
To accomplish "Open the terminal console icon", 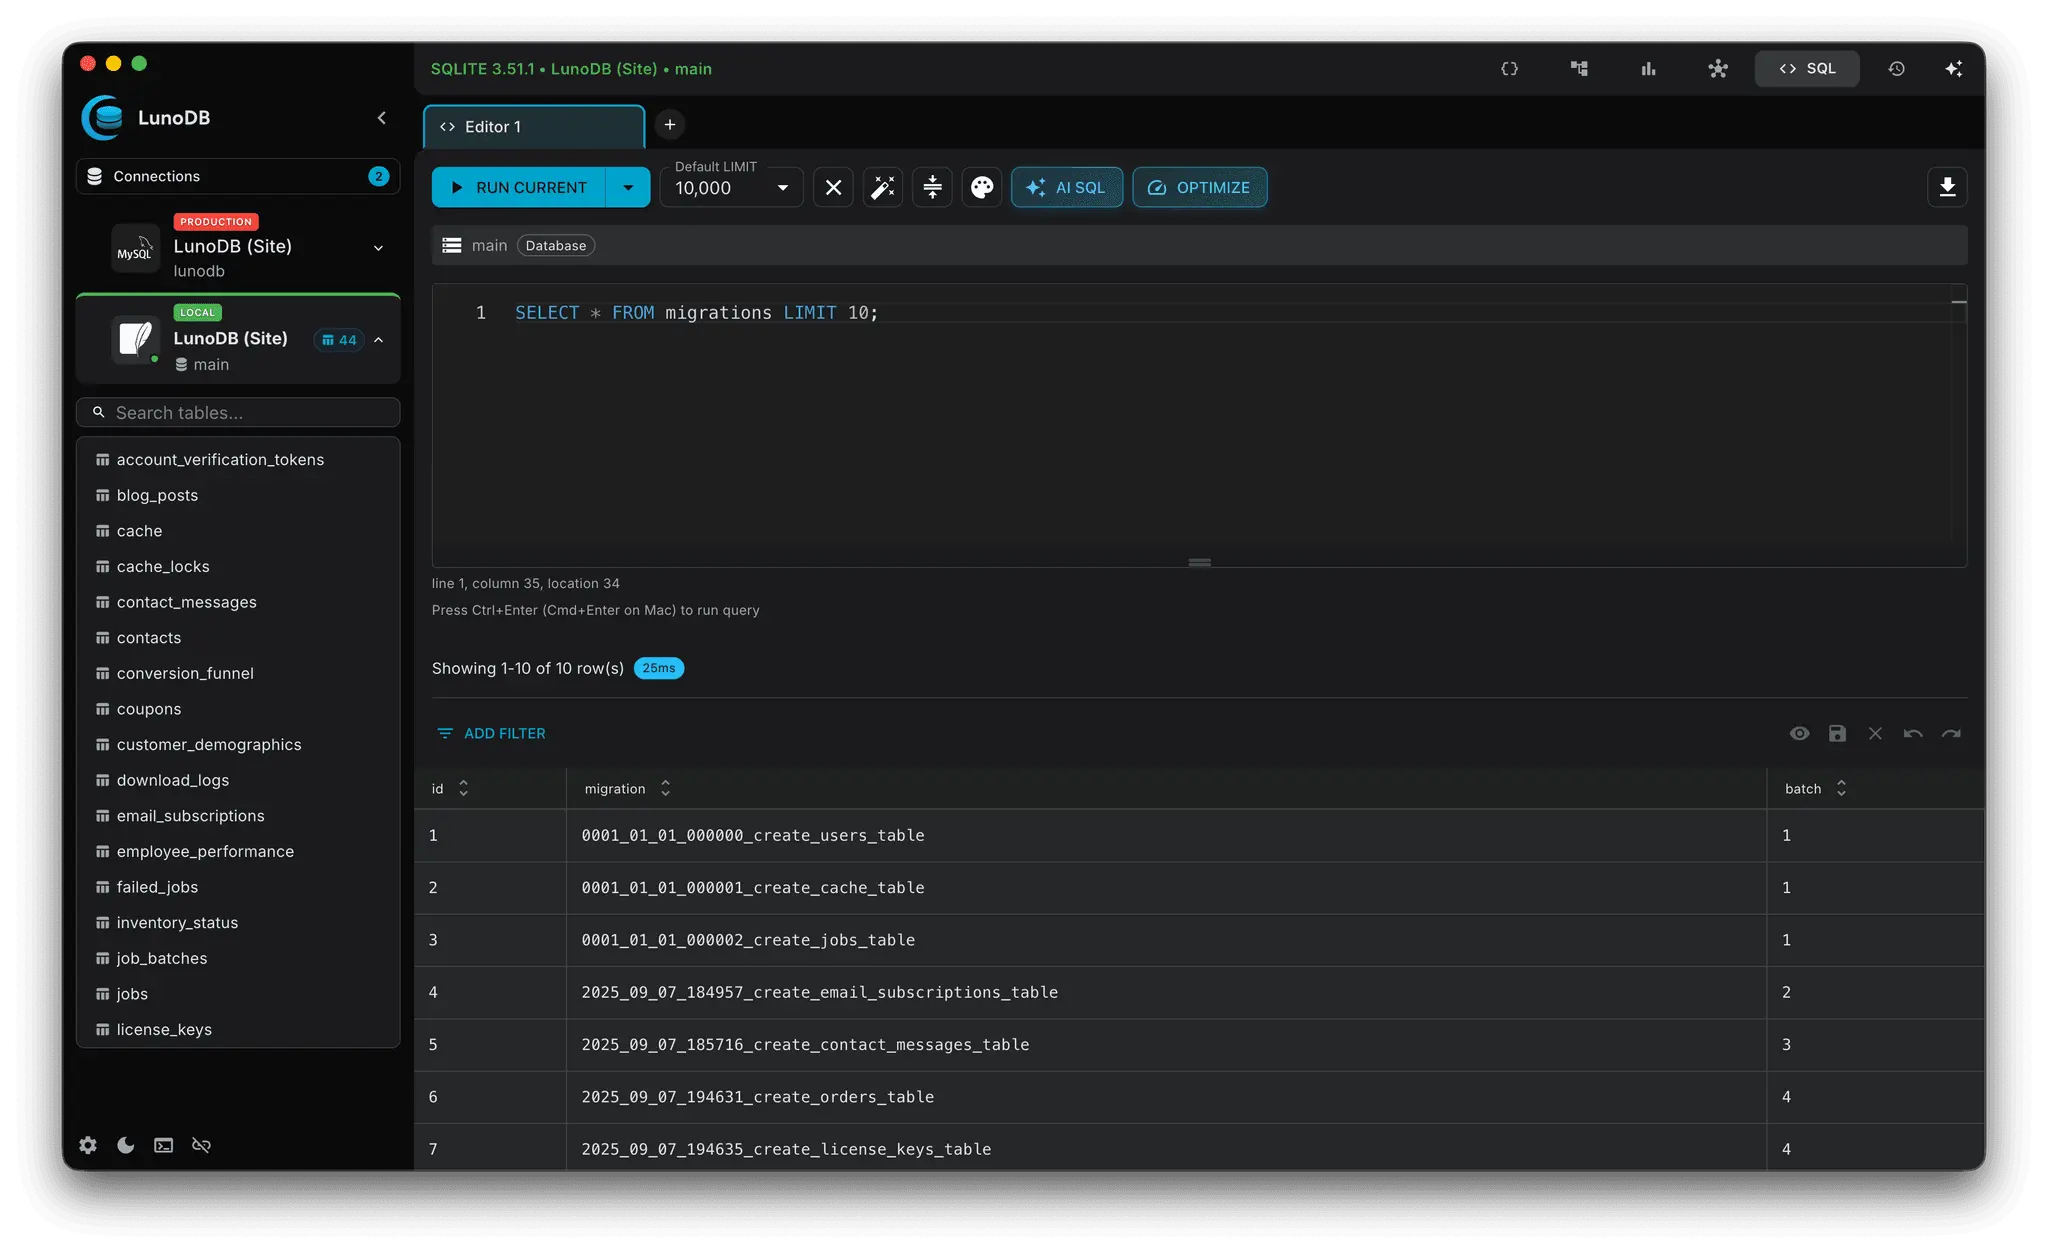I will click(164, 1146).
